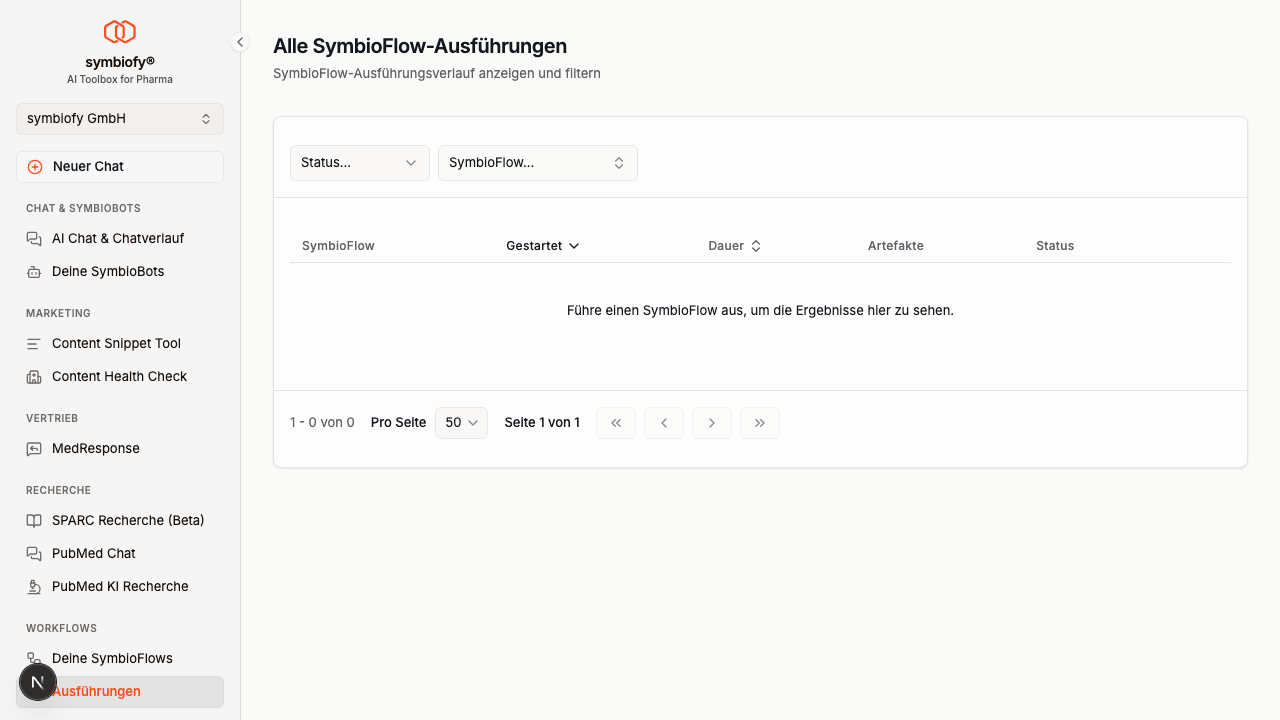1280x720 pixels.
Task: Open PubMed Chat from sidebar
Action: [x=94, y=554]
